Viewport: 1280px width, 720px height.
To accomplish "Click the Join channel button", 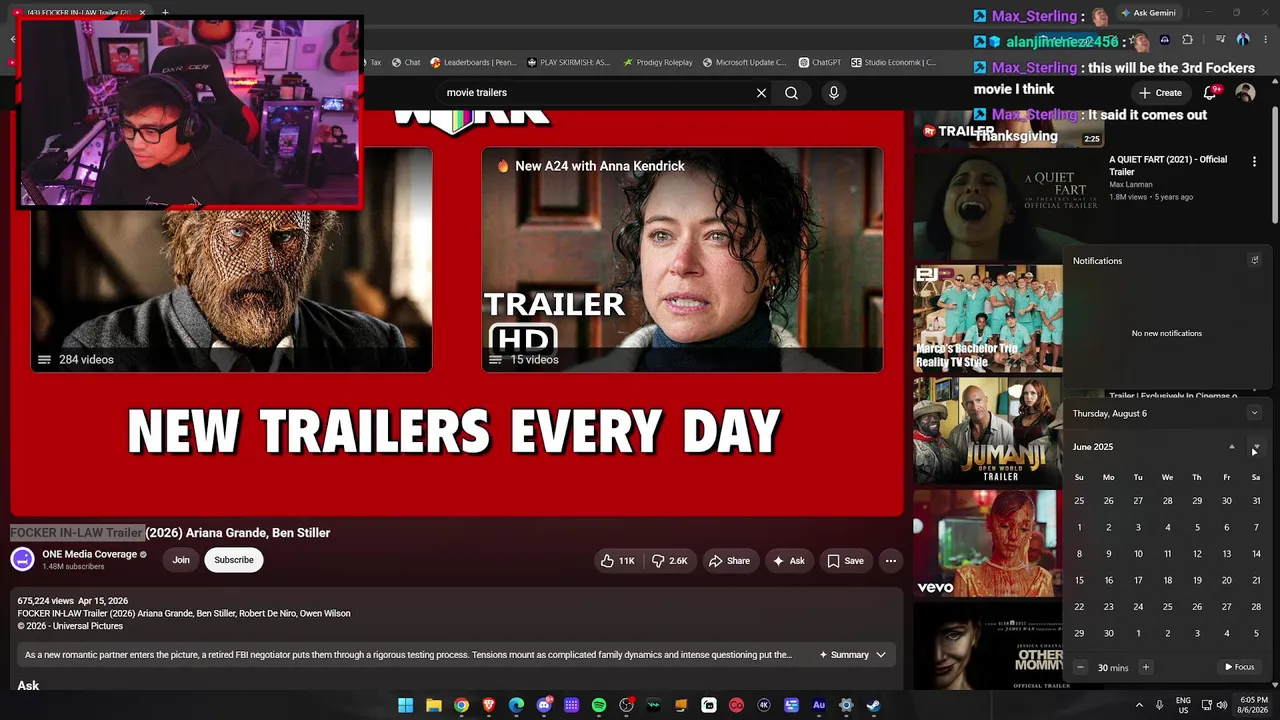I will click(x=181, y=560).
